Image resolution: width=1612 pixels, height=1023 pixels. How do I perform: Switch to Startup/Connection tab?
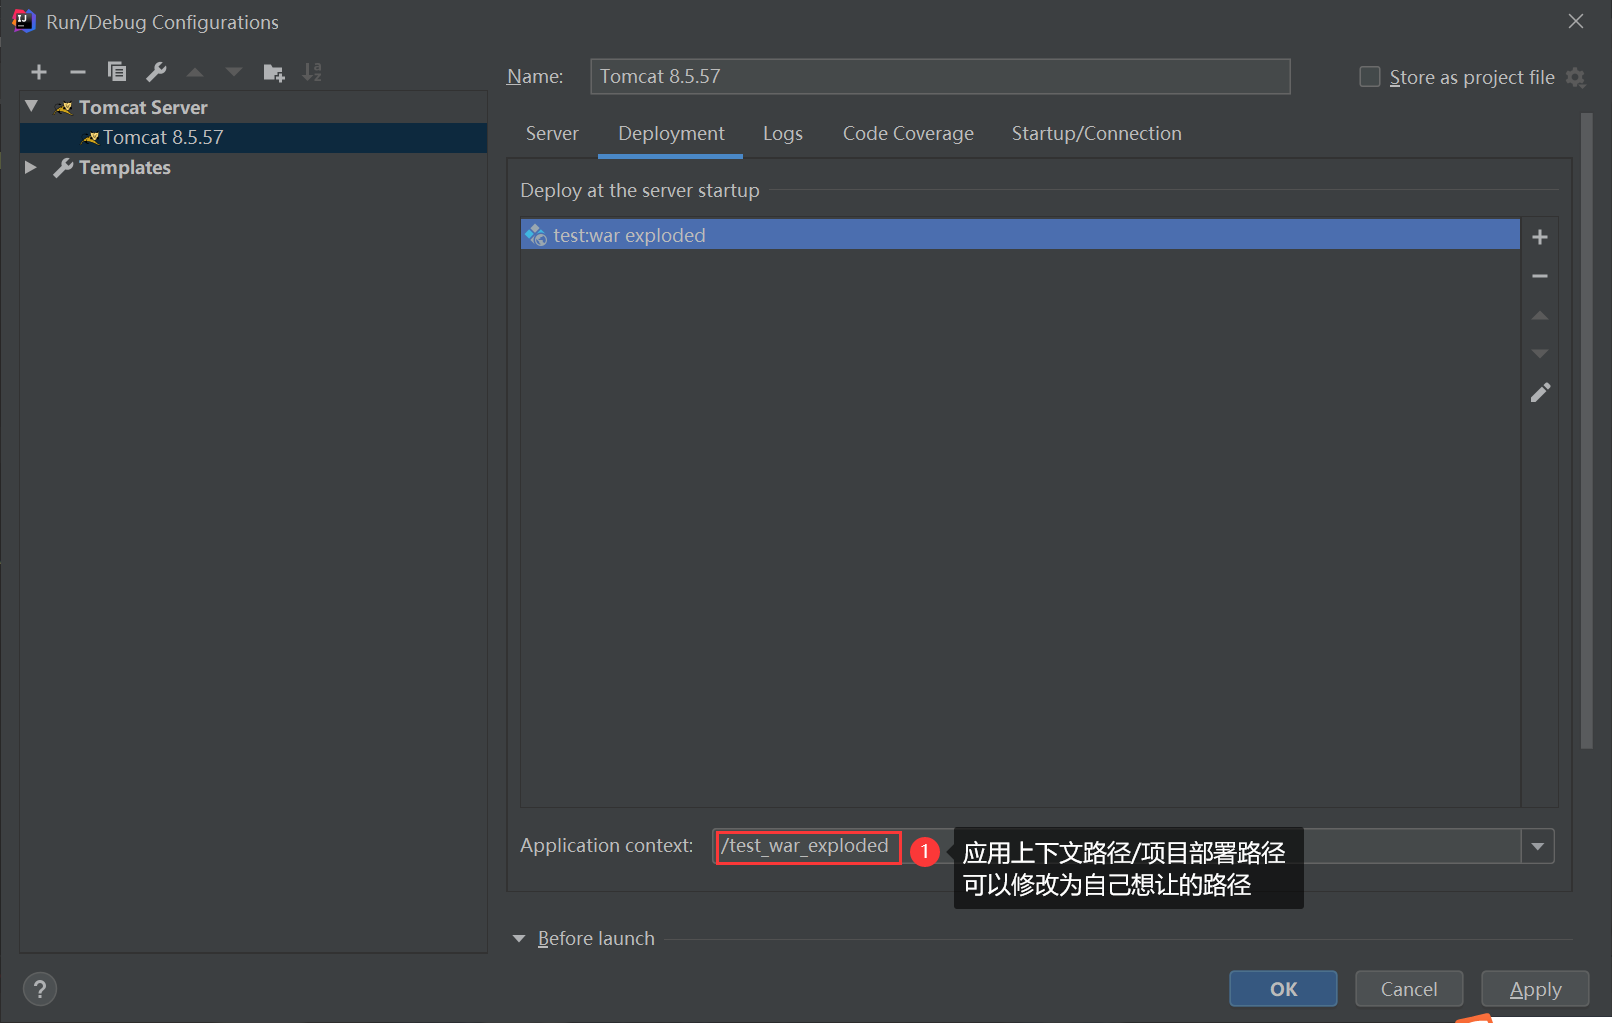(1096, 133)
